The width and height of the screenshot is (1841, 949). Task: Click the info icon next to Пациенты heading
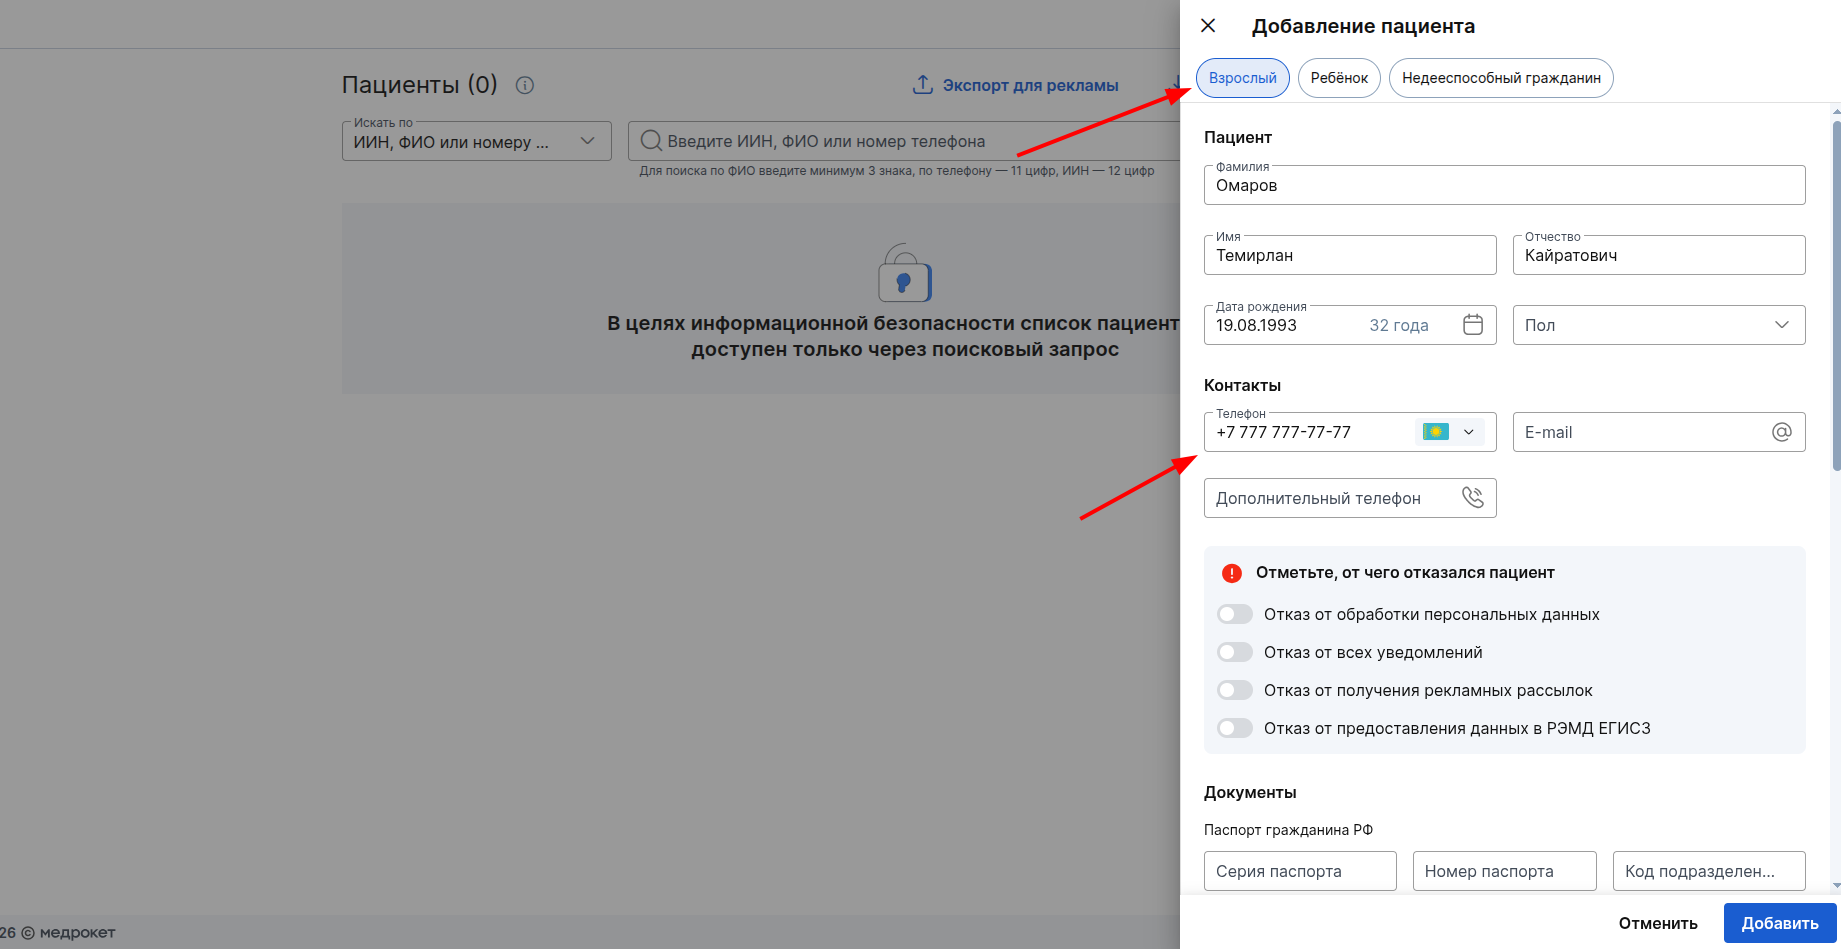coord(524,85)
